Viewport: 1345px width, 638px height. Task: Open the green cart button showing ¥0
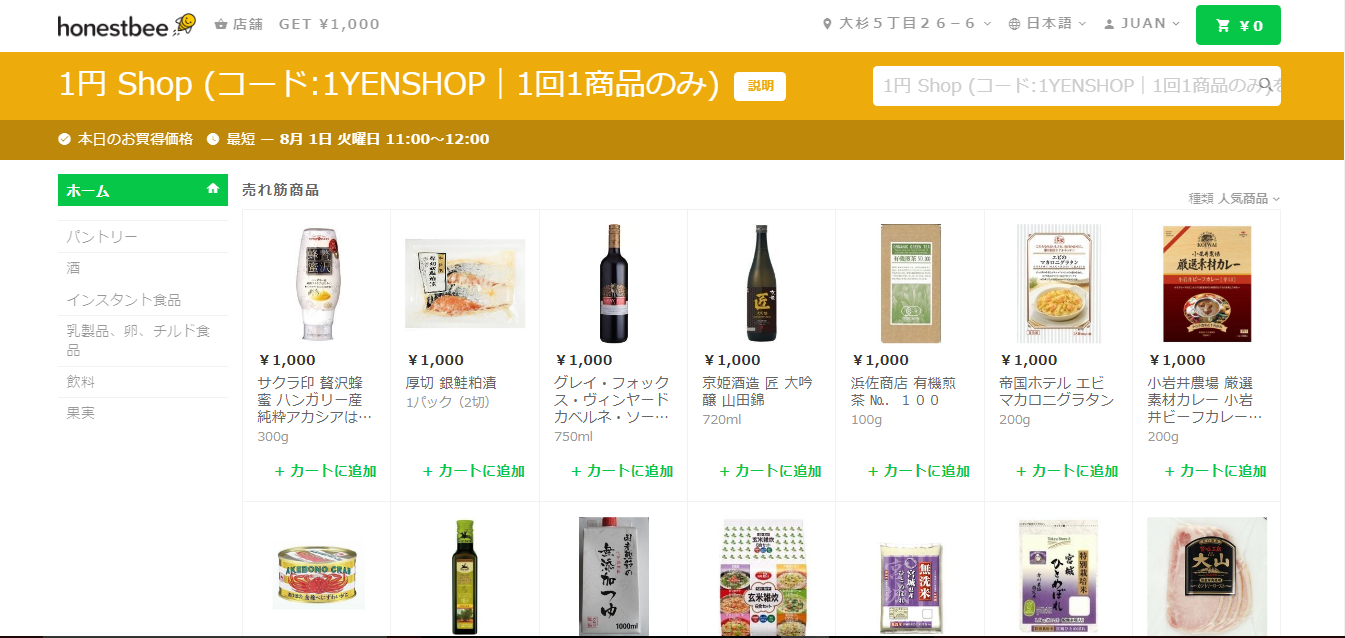point(1238,26)
